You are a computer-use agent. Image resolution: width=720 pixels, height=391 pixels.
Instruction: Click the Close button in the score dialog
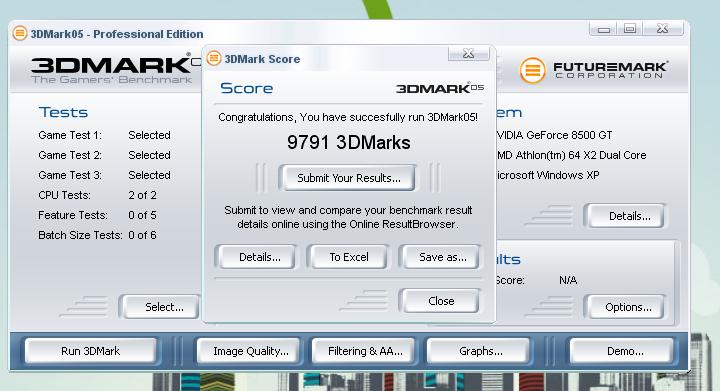[x=441, y=301]
